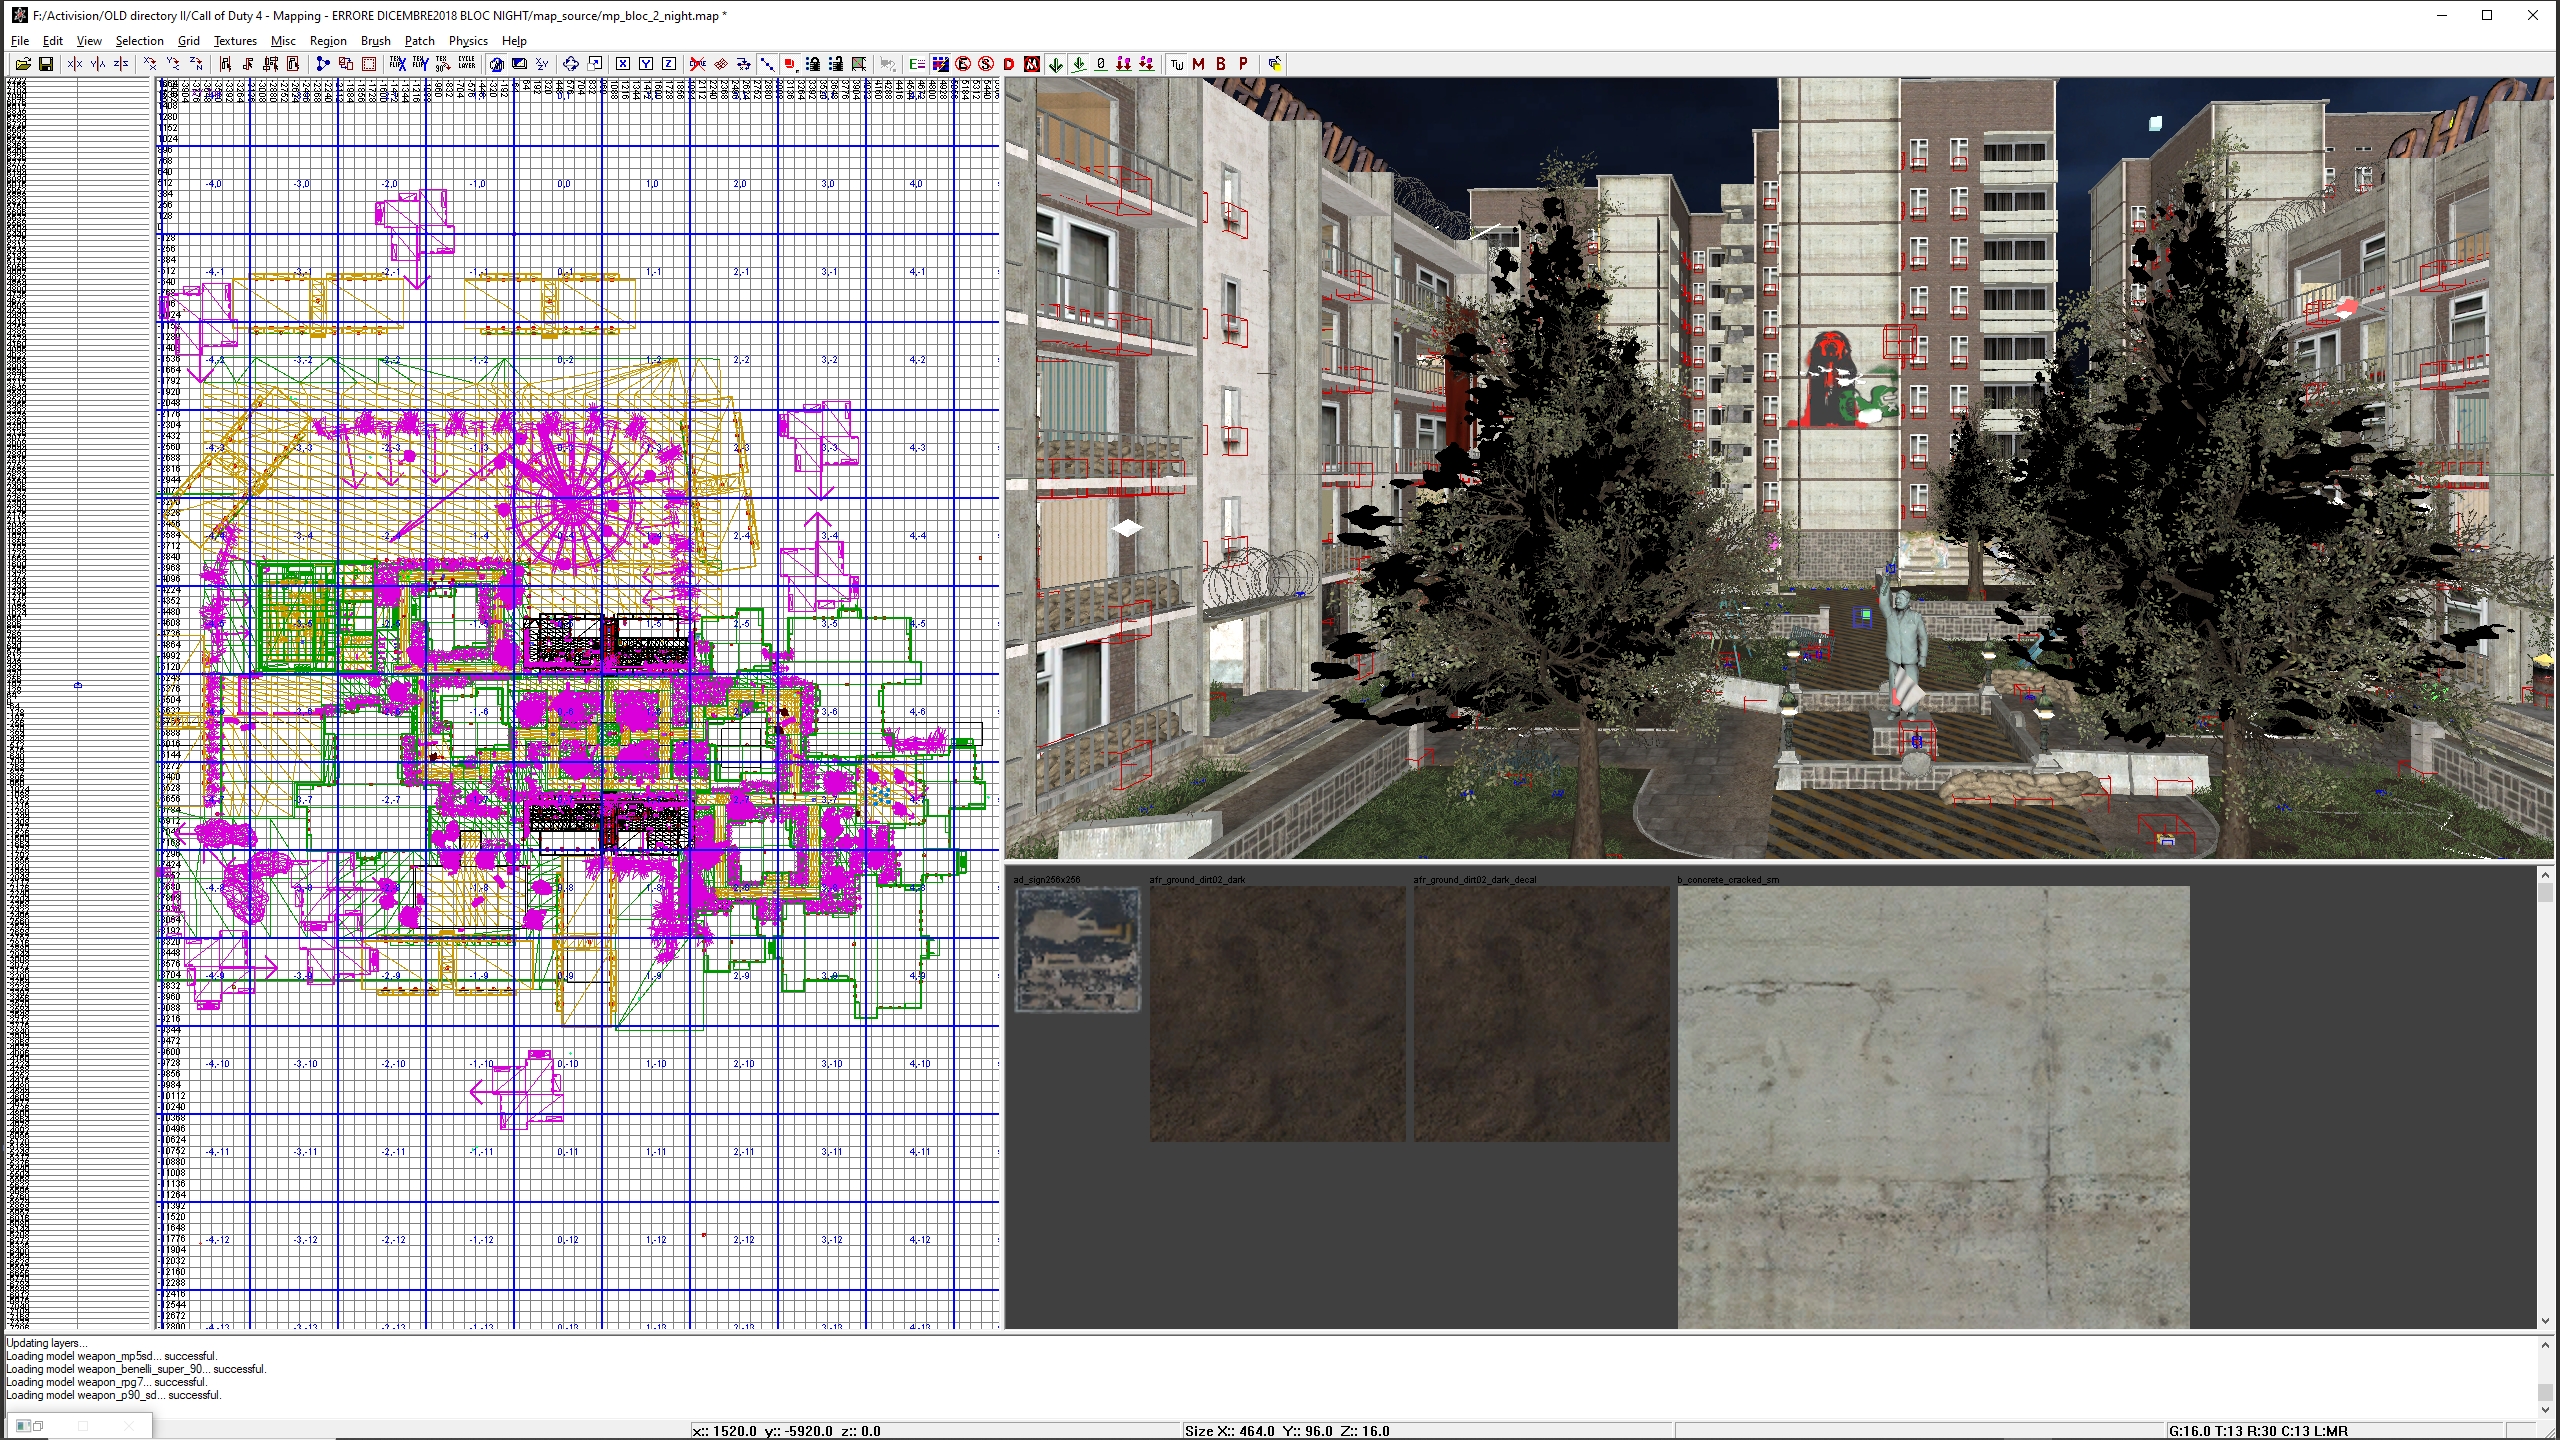Image resolution: width=2560 pixels, height=1440 pixels.
Task: Click the blue triangle vertex icon
Action: click(x=323, y=64)
